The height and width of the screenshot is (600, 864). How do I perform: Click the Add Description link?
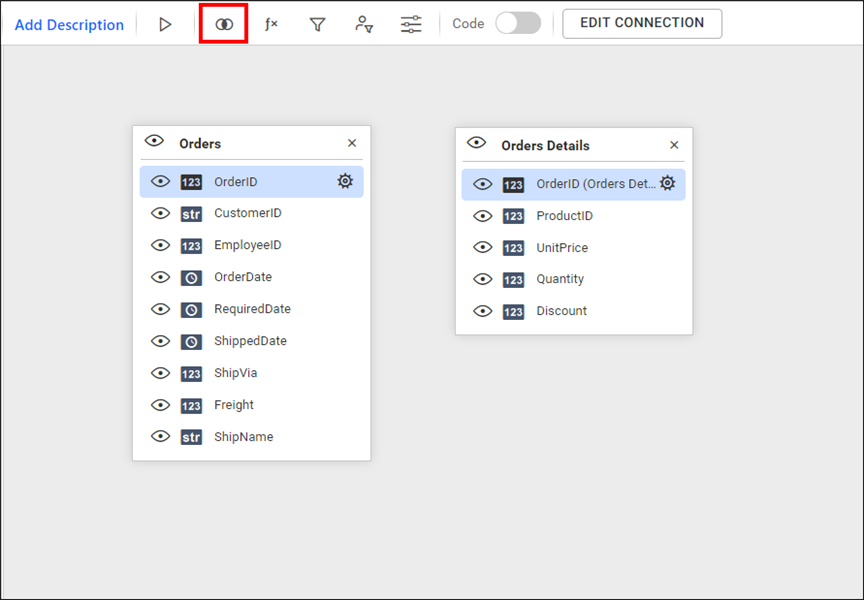[69, 25]
